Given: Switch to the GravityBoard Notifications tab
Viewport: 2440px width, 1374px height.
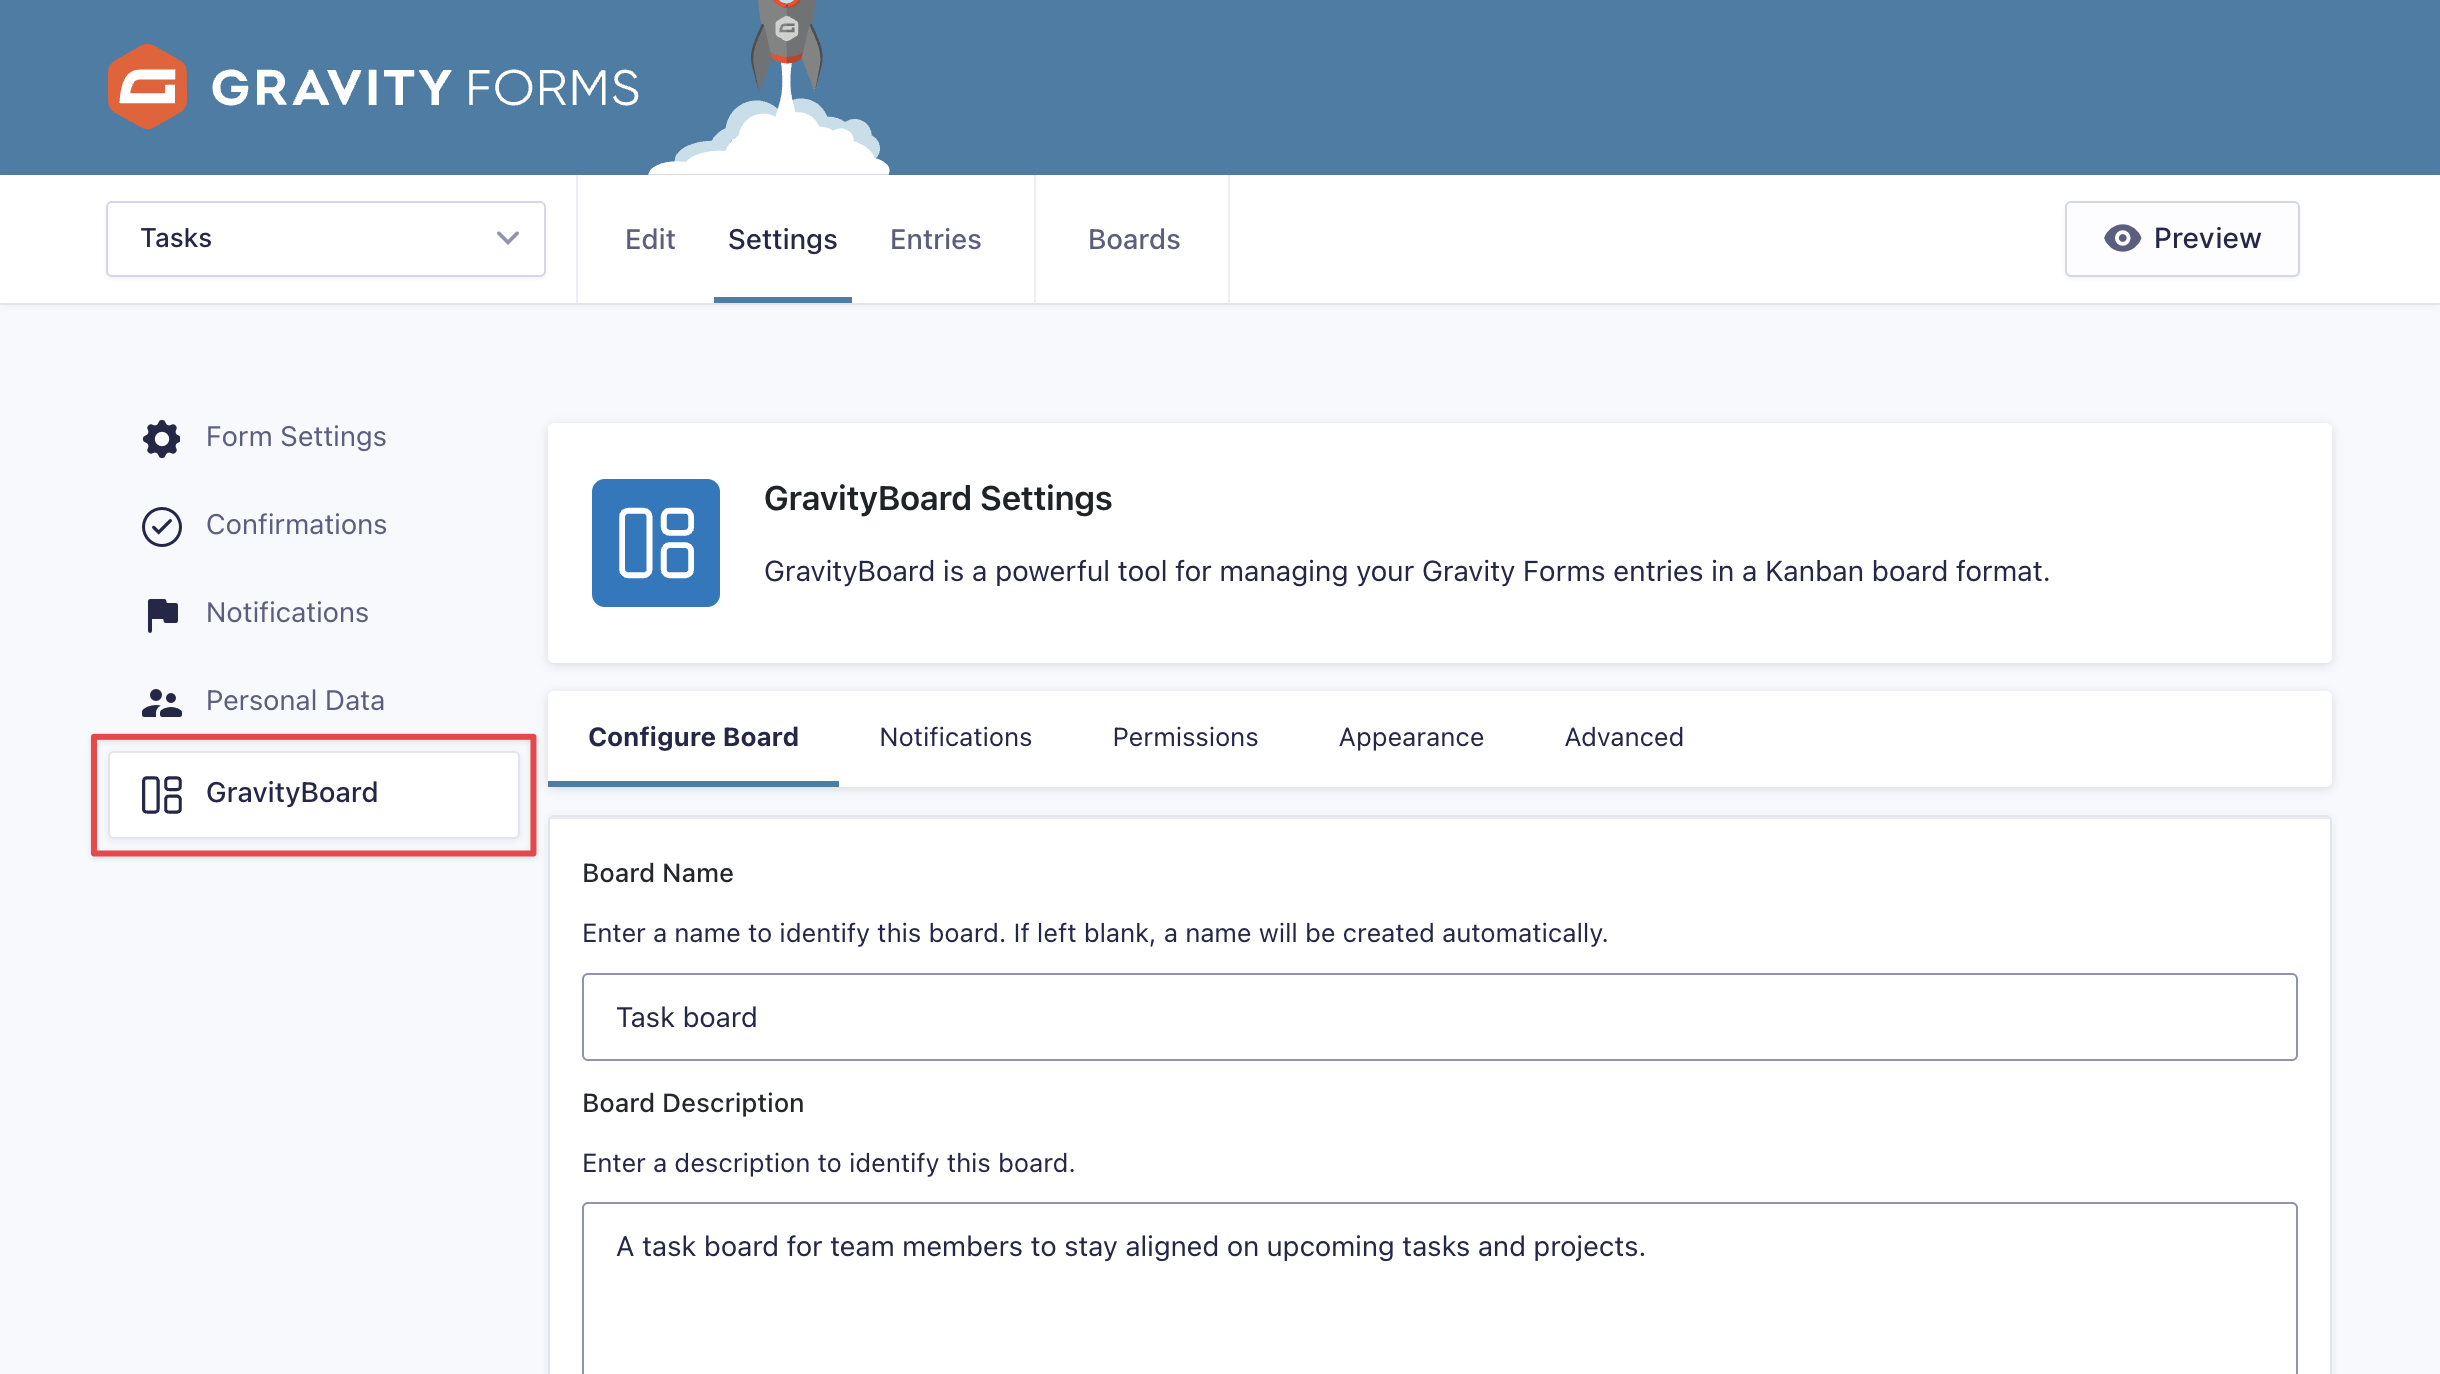Looking at the screenshot, I should (956, 737).
